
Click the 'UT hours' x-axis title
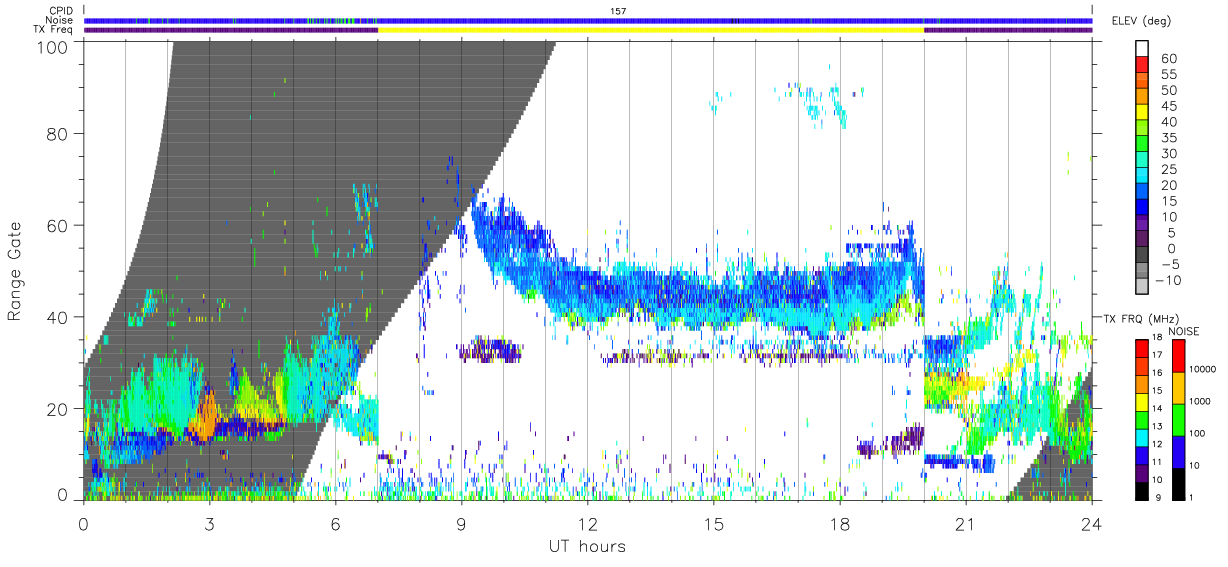[x=586, y=547]
